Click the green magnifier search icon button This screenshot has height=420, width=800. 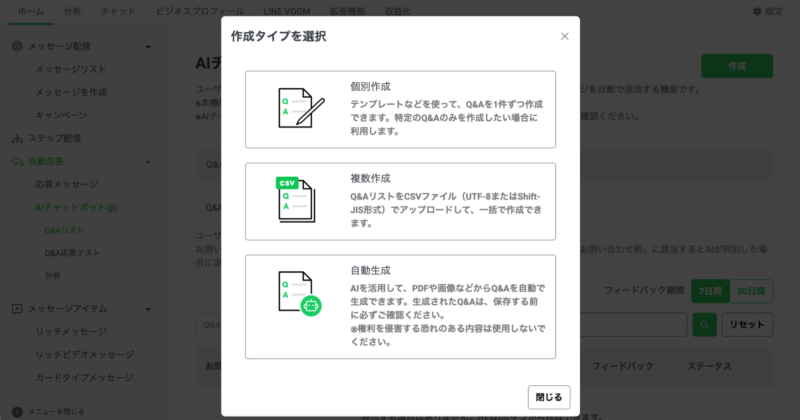(704, 325)
